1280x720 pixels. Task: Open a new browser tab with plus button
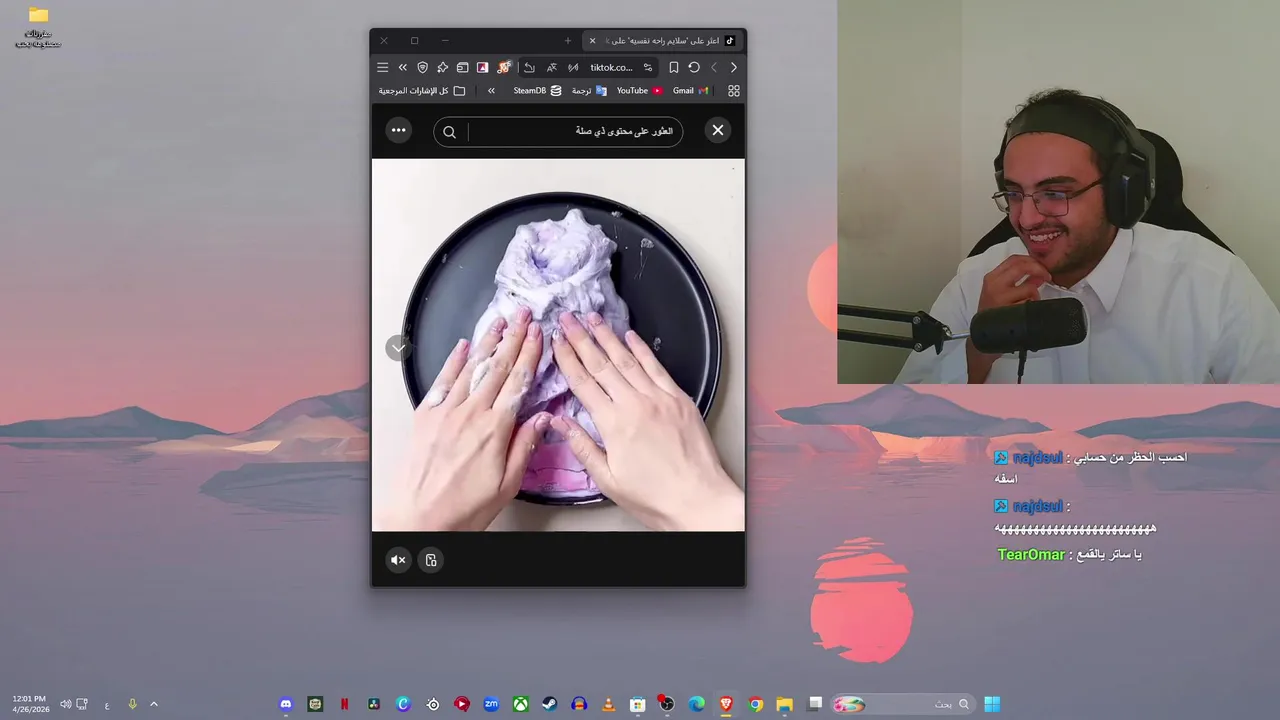[568, 41]
